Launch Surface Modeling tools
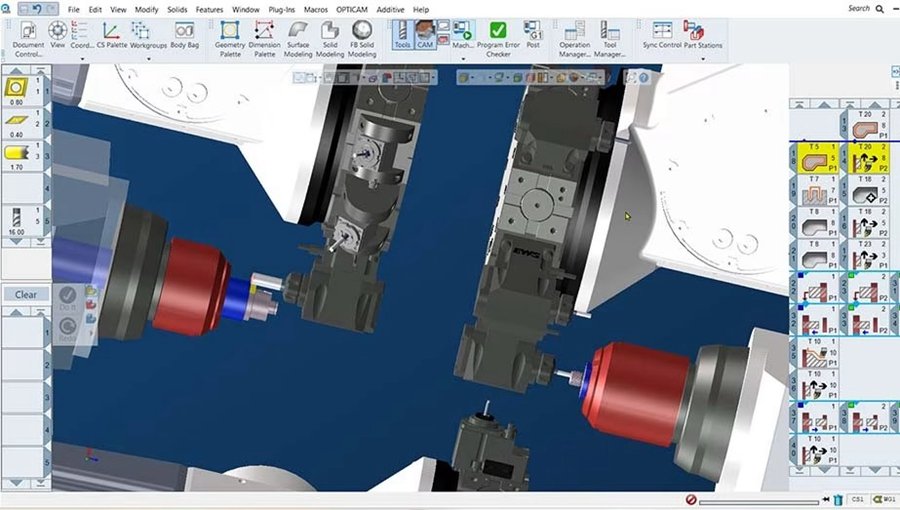The image size is (900, 510). (298, 38)
